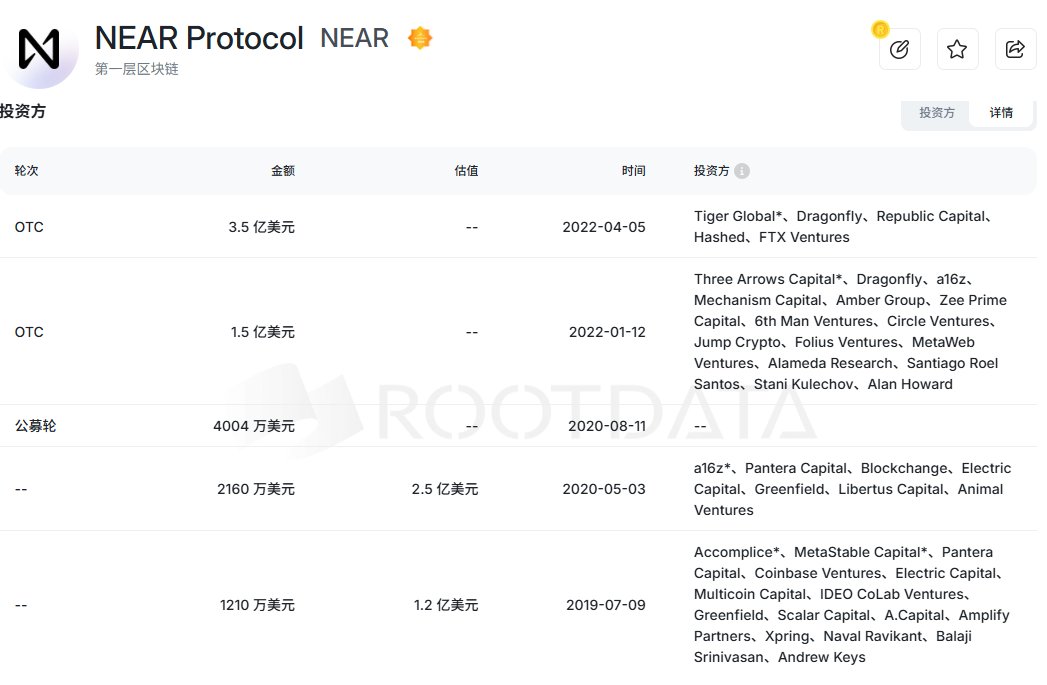Favorite the project with star icon
The height and width of the screenshot is (685, 1047).
tap(958, 49)
